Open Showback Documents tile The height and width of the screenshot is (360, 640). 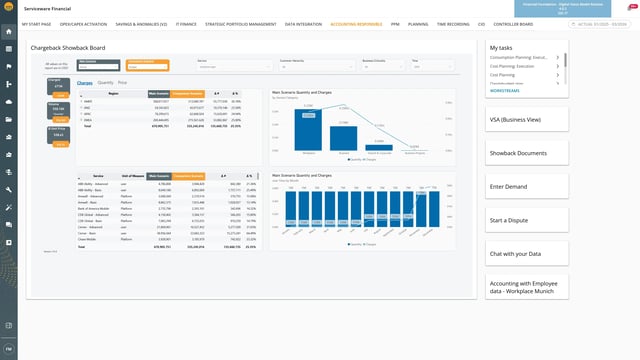[527, 153]
